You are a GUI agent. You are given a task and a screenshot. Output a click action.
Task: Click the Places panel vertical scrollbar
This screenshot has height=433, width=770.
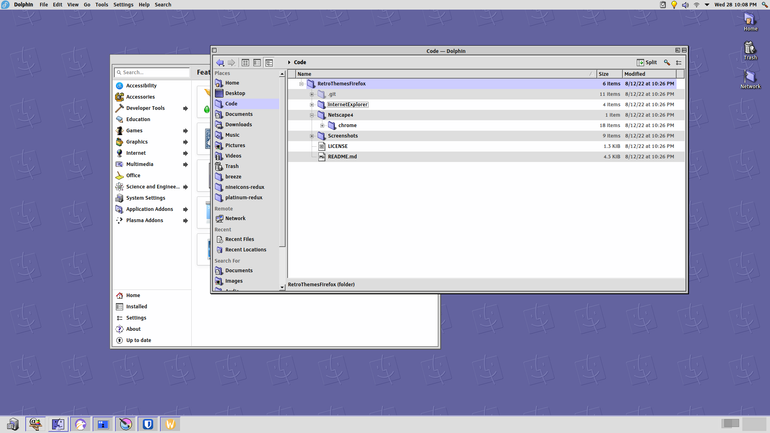click(282, 162)
